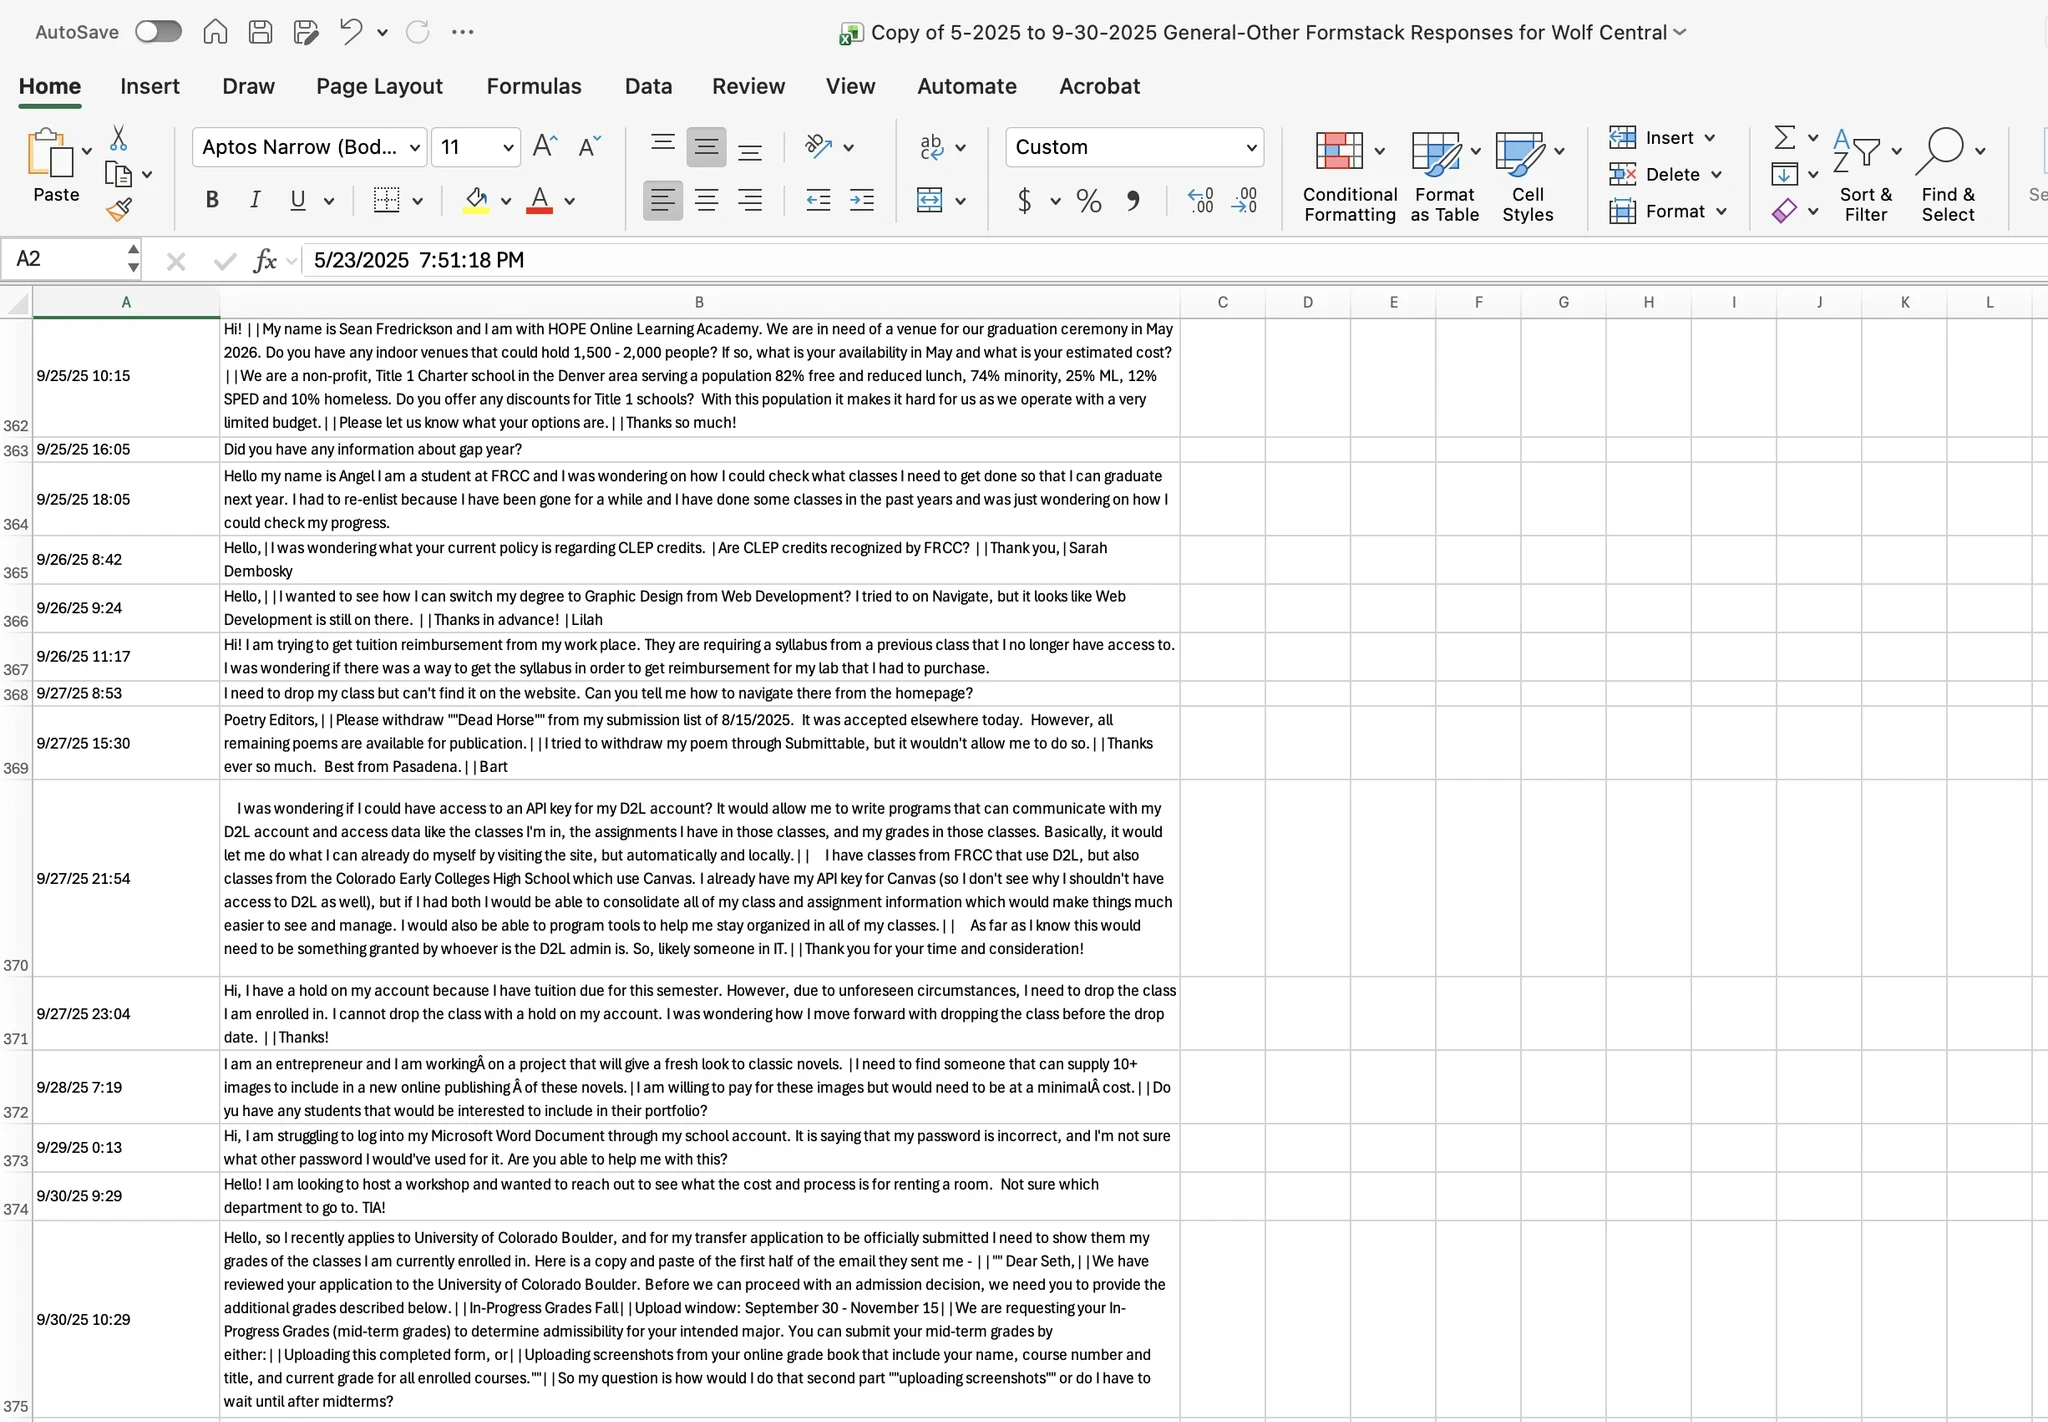
Task: Open the Custom number format dropdown
Action: coord(1250,147)
